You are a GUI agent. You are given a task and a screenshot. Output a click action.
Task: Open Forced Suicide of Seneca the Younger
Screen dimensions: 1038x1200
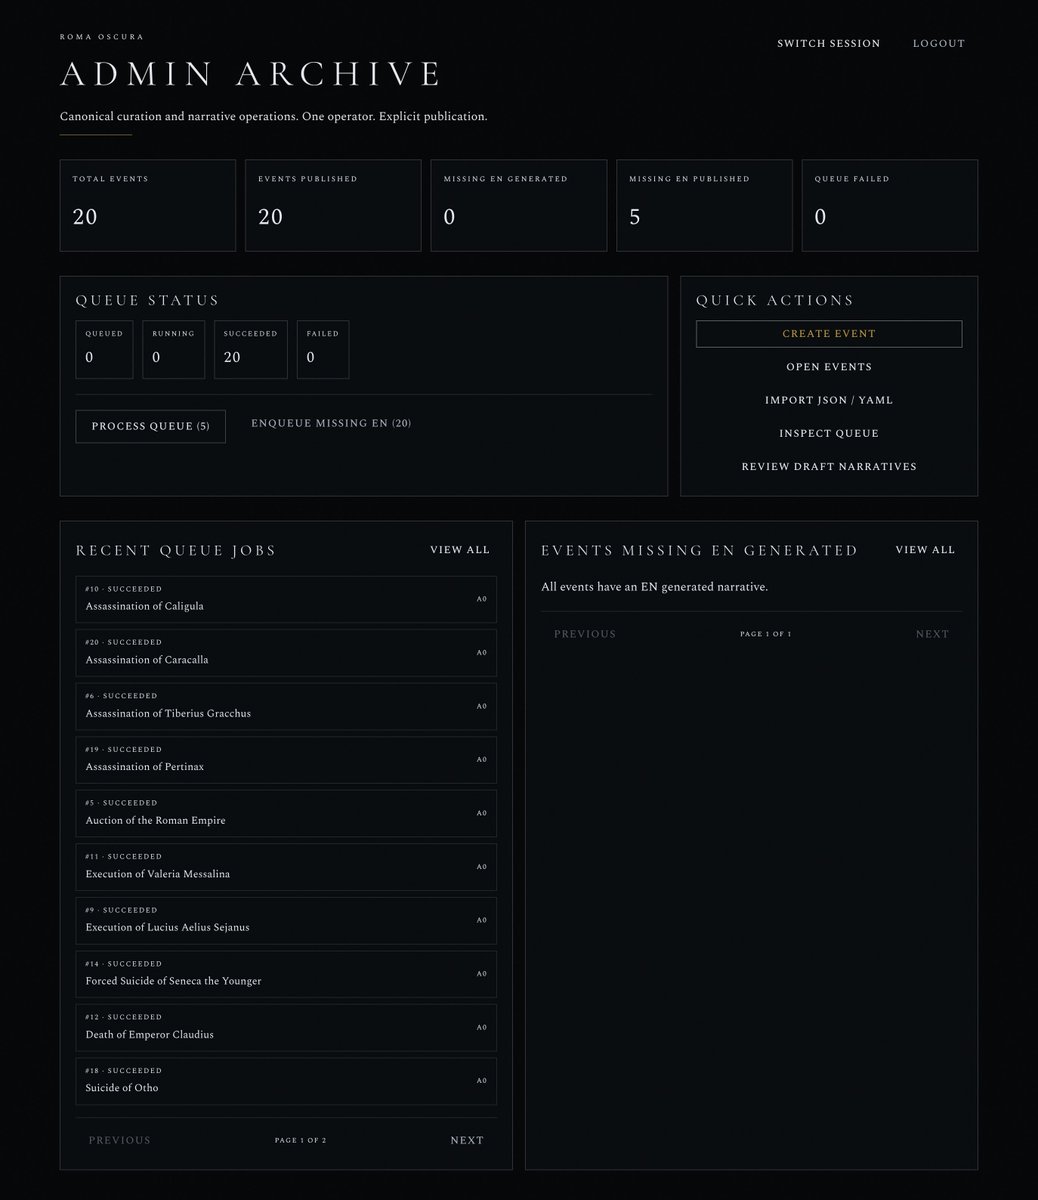pos(286,974)
